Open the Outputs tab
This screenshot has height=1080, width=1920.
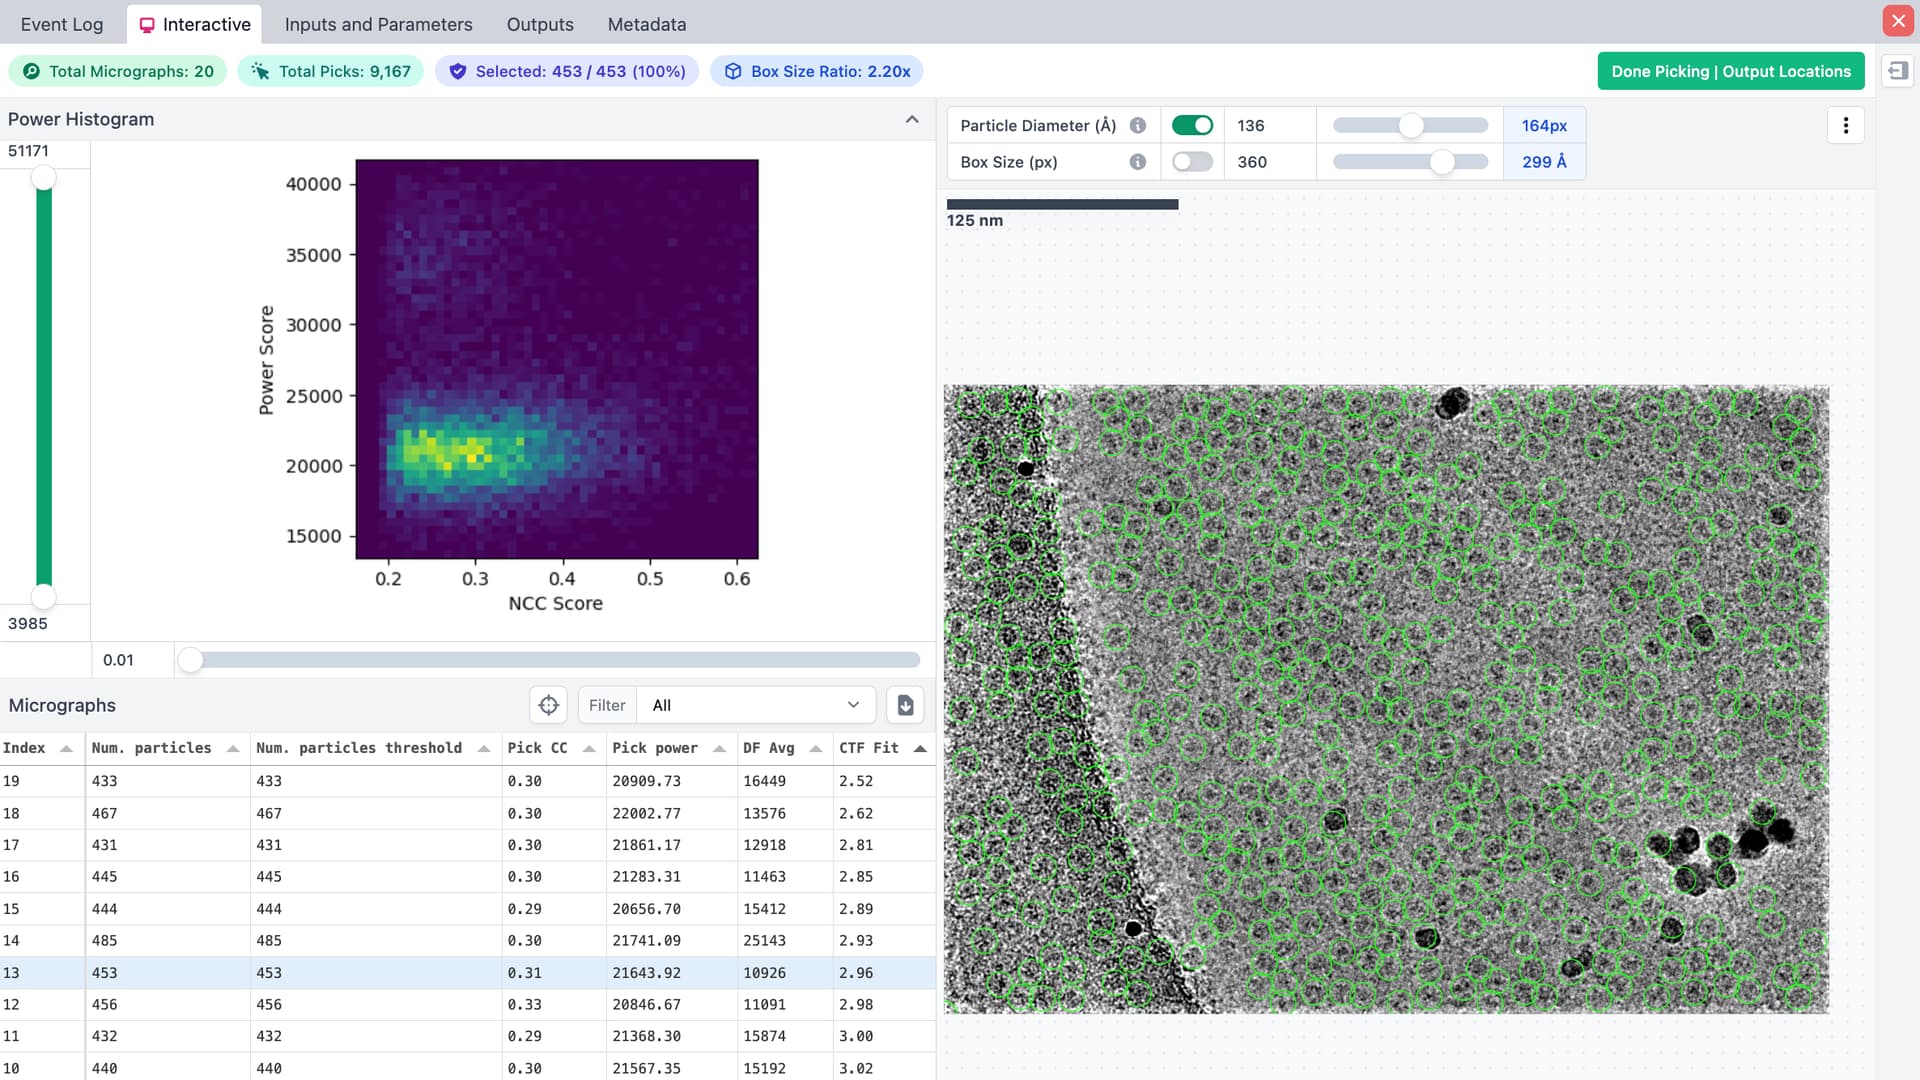(x=540, y=24)
